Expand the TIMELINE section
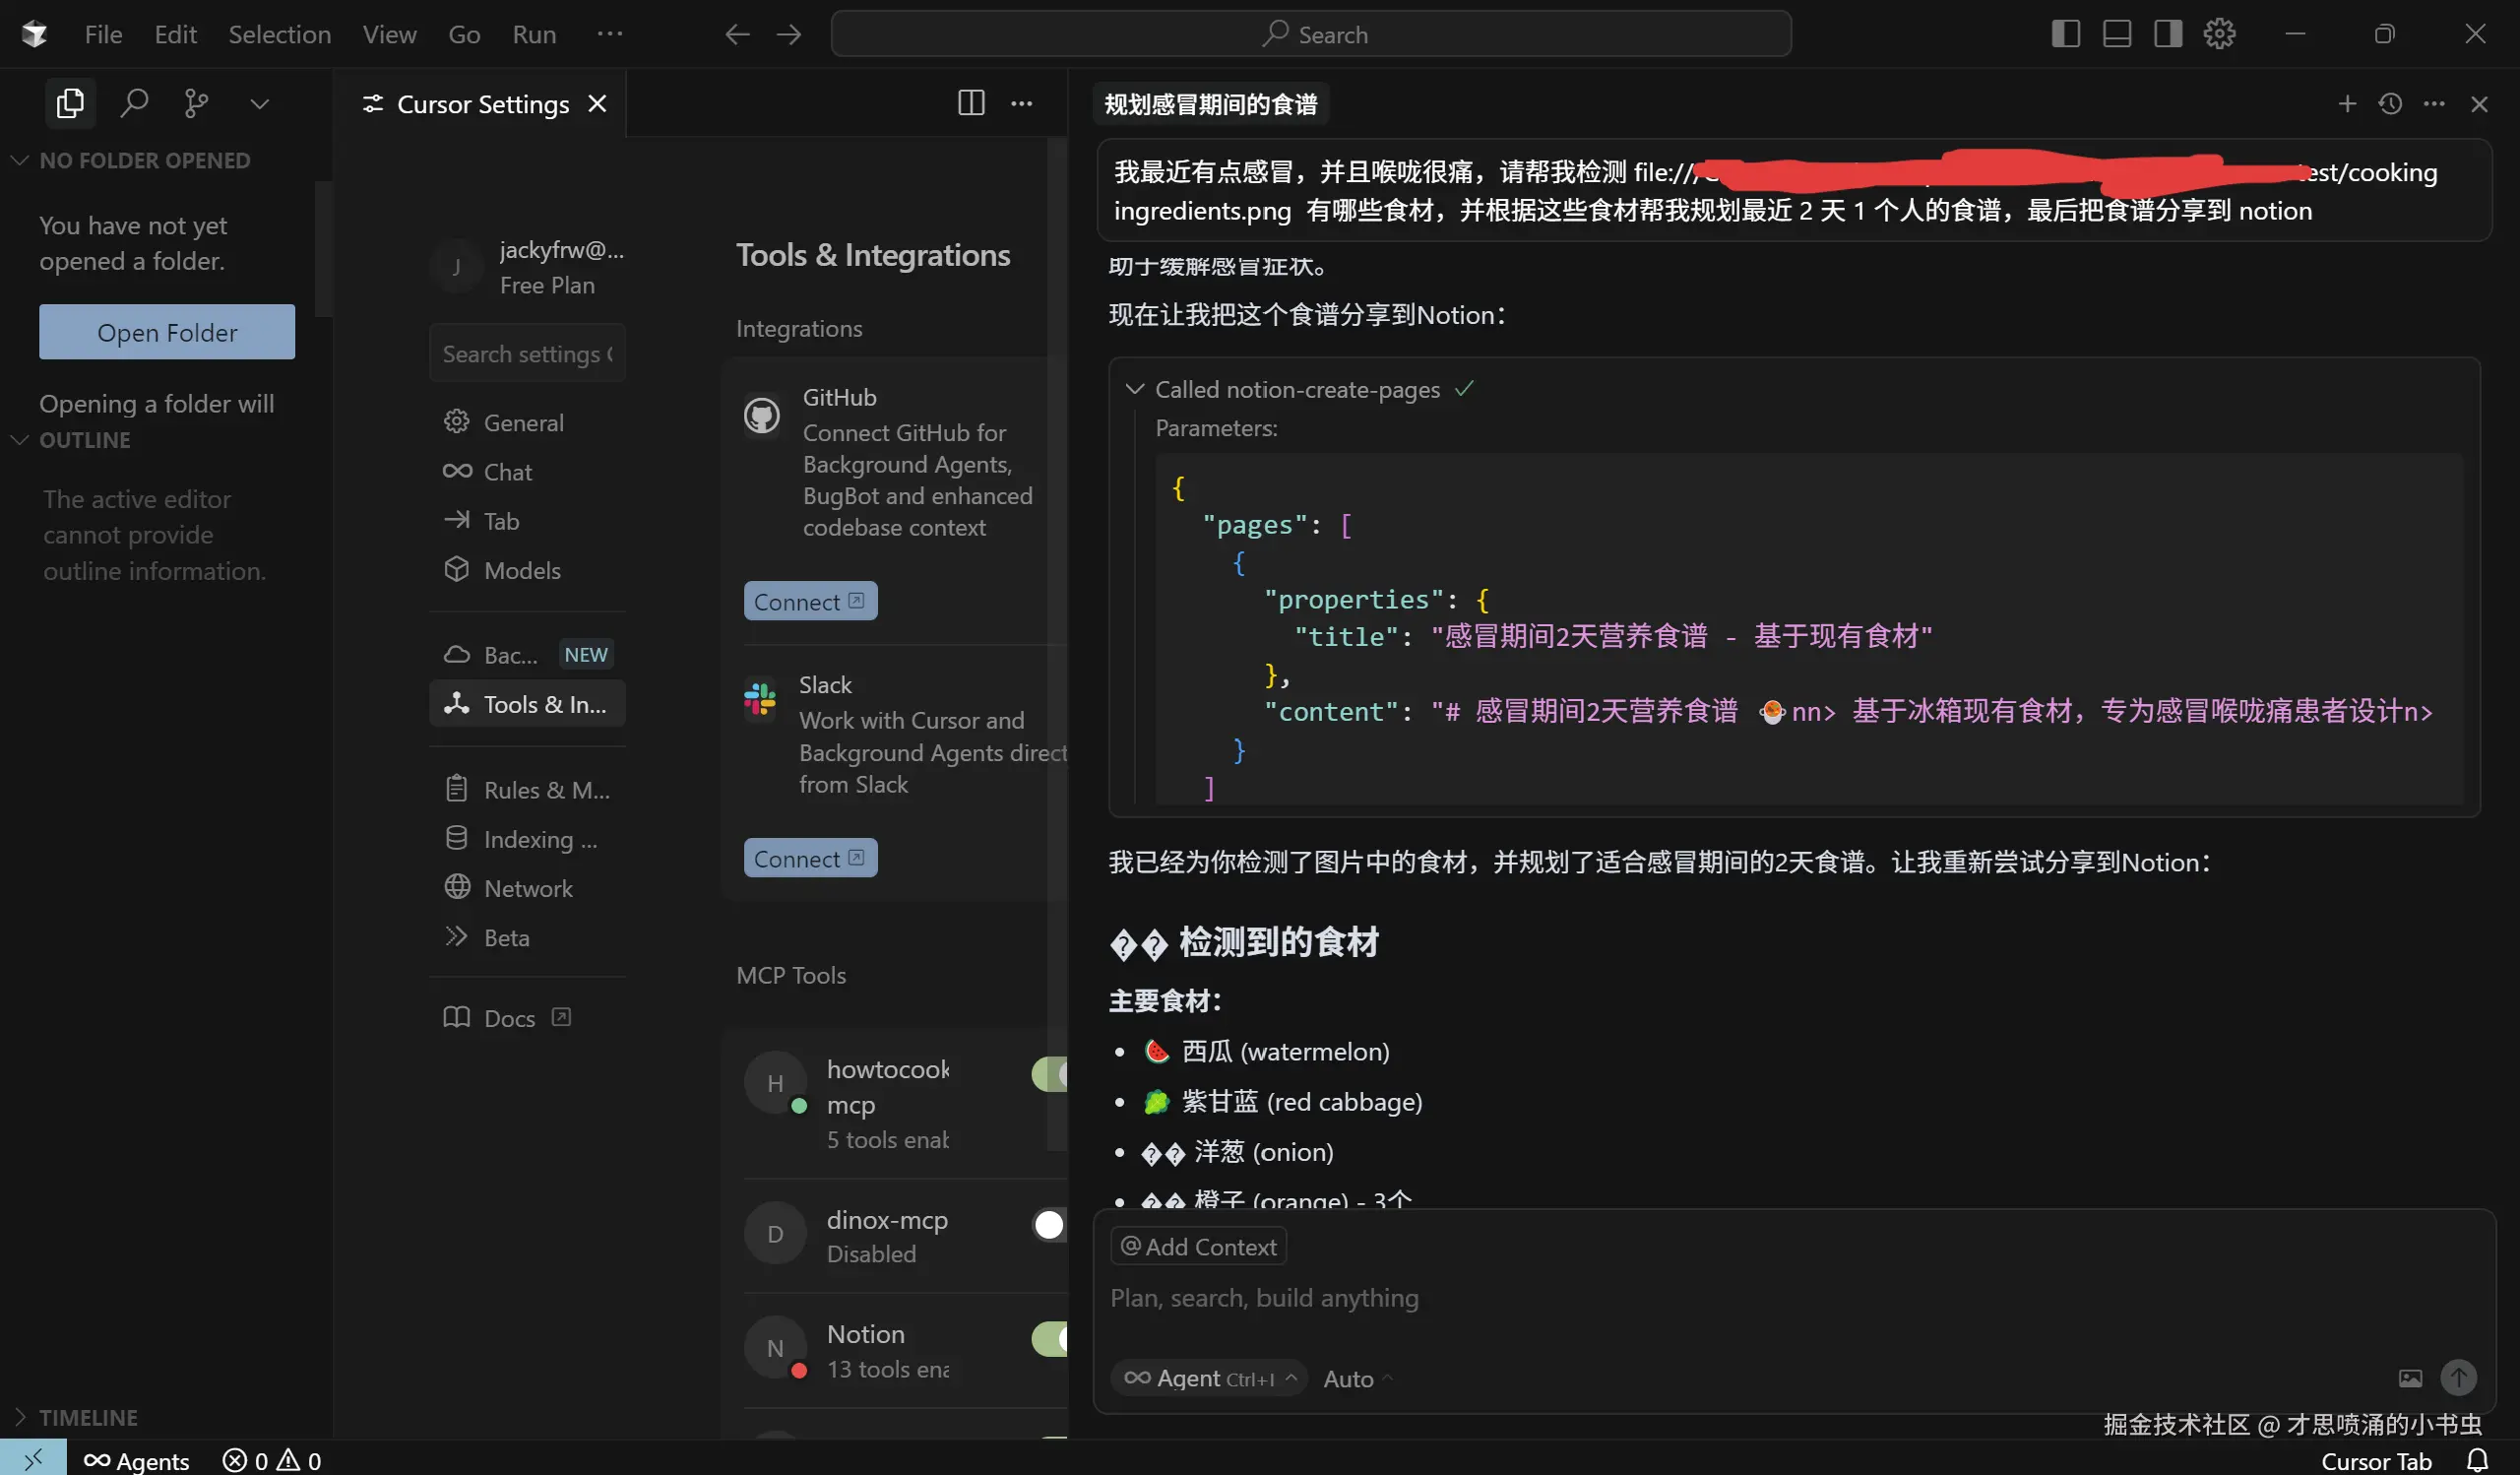 (88, 1417)
